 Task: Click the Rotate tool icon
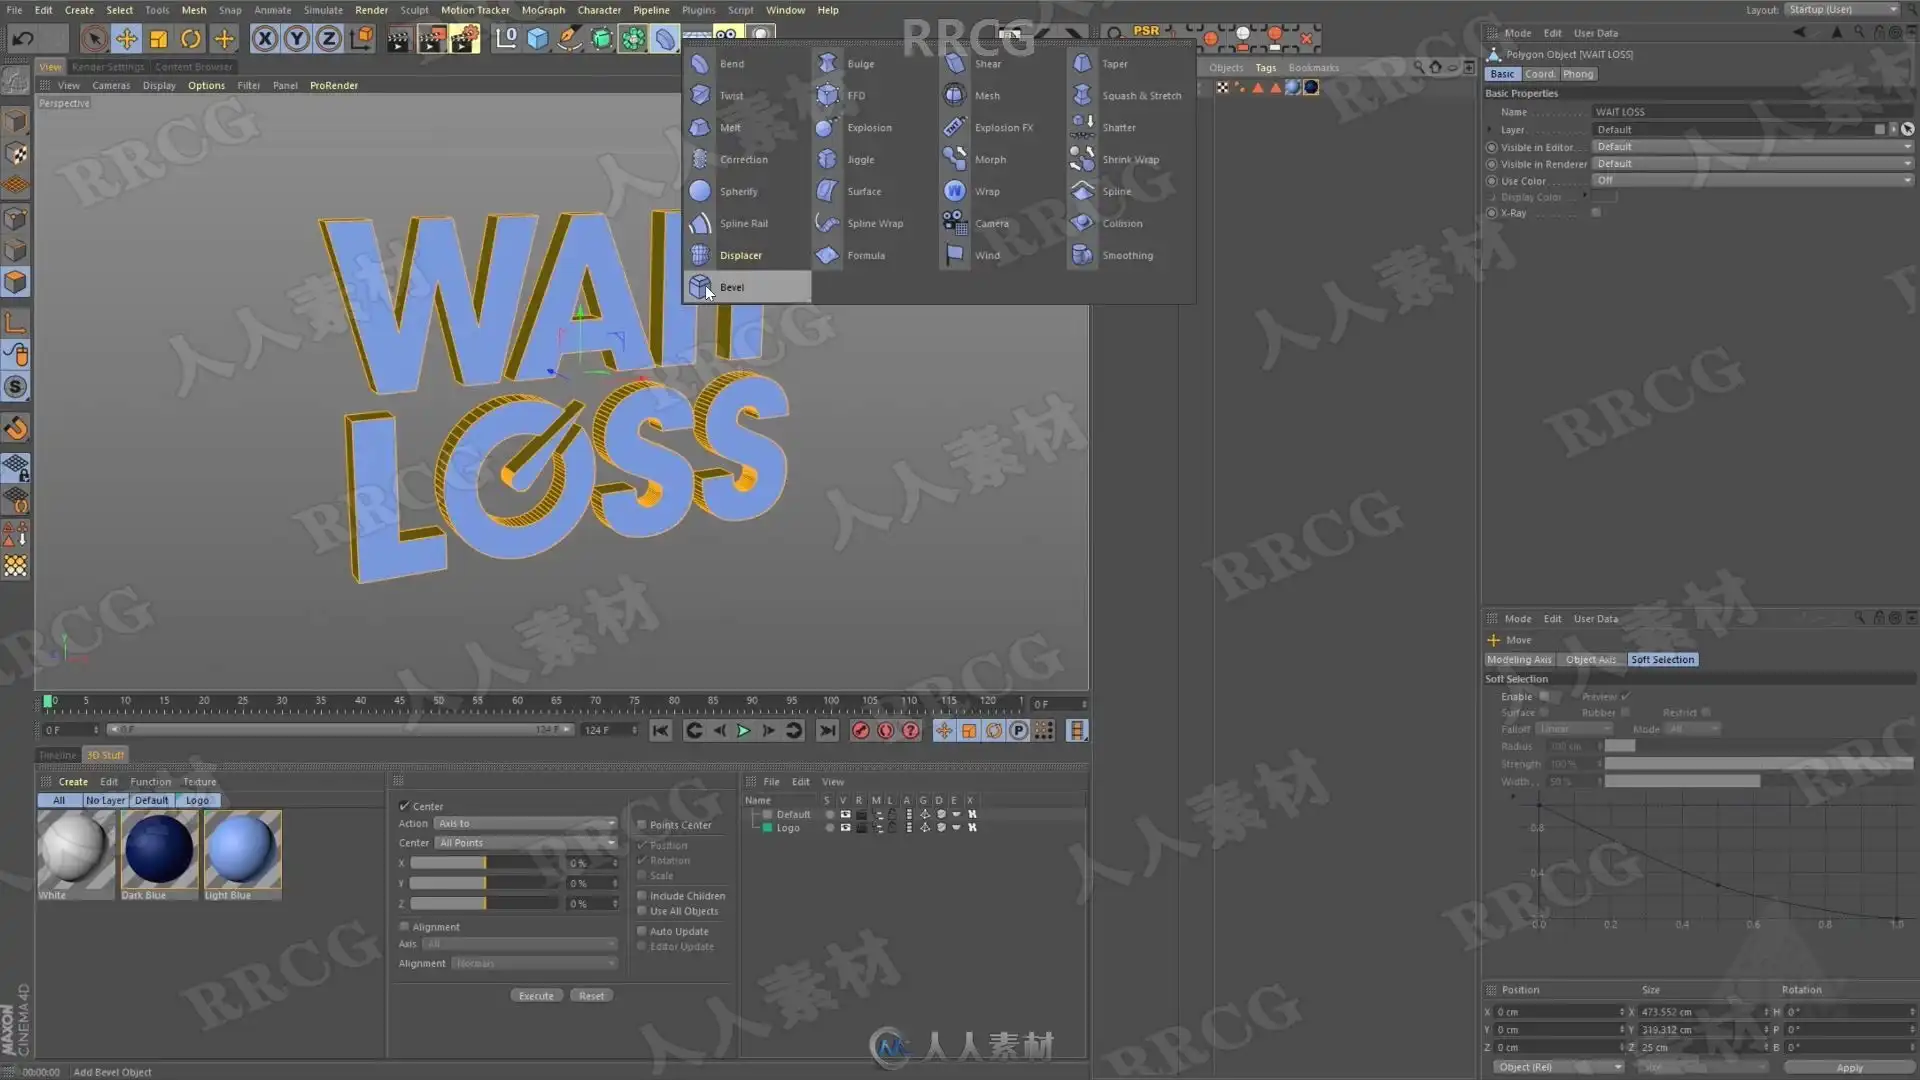point(190,39)
